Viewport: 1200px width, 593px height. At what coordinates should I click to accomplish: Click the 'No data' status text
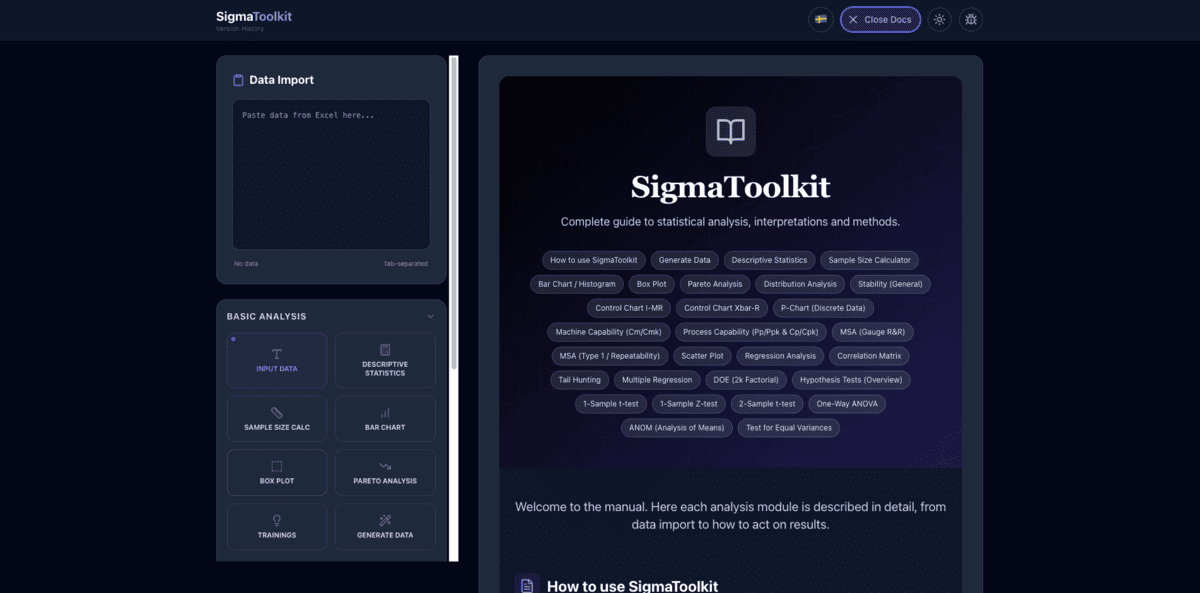coord(246,264)
